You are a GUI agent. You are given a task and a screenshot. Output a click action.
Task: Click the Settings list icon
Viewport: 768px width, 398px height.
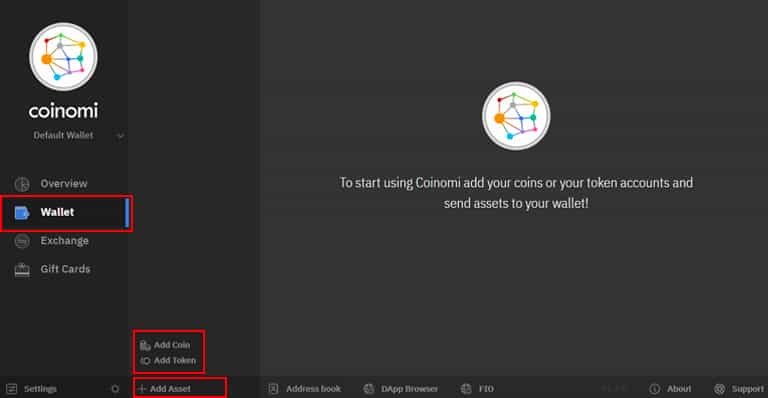point(12,389)
